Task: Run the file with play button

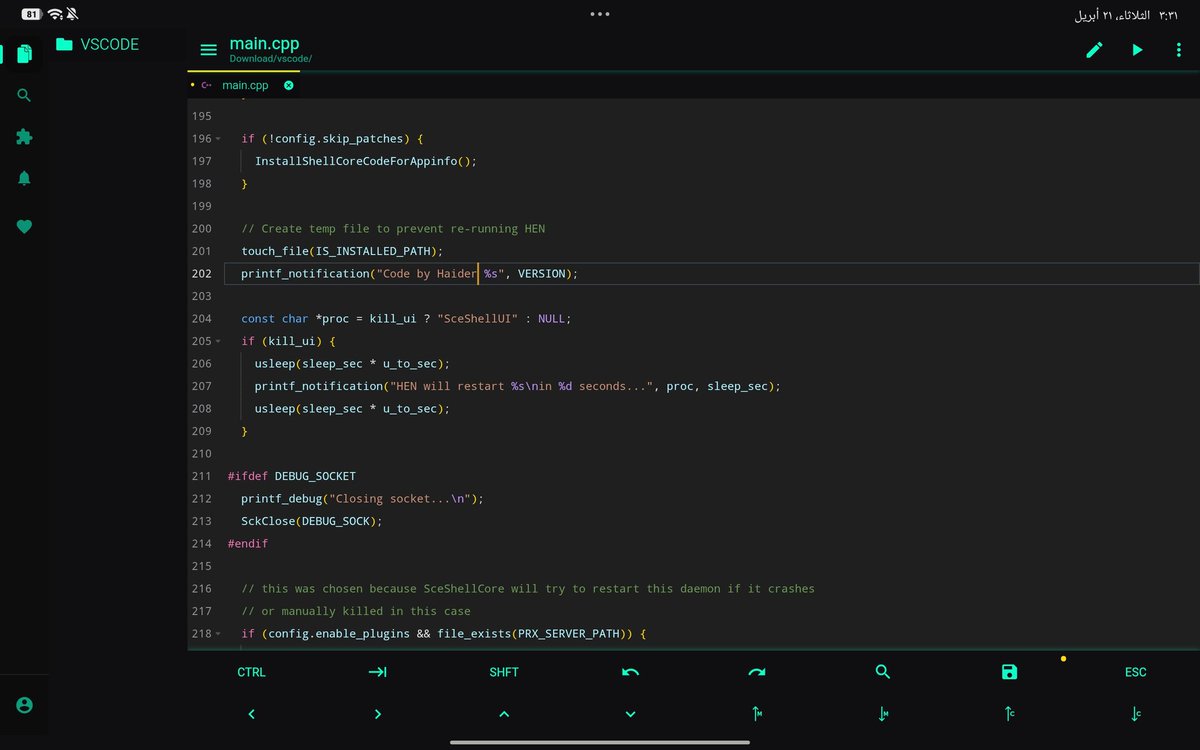Action: click(x=1137, y=50)
